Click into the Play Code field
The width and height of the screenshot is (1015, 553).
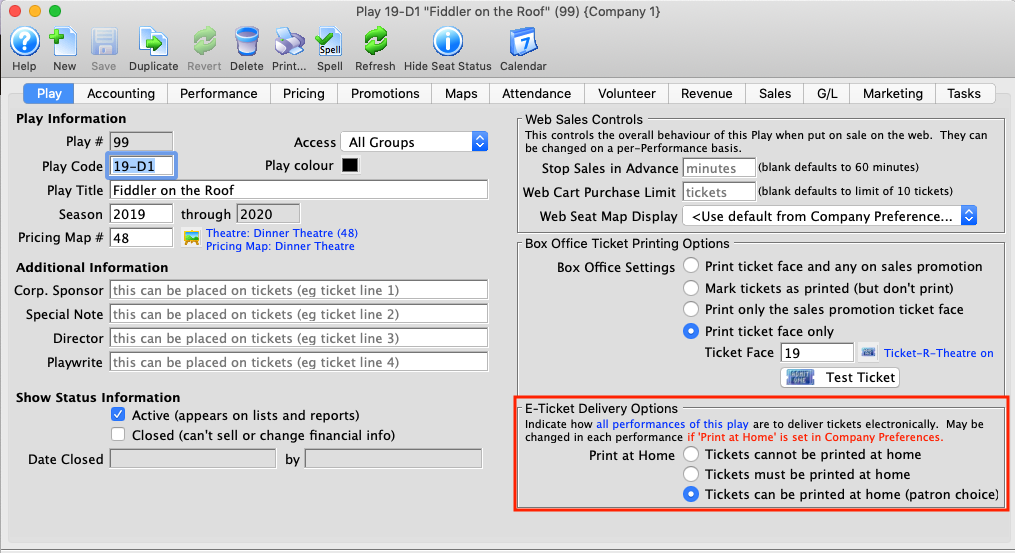click(x=142, y=166)
